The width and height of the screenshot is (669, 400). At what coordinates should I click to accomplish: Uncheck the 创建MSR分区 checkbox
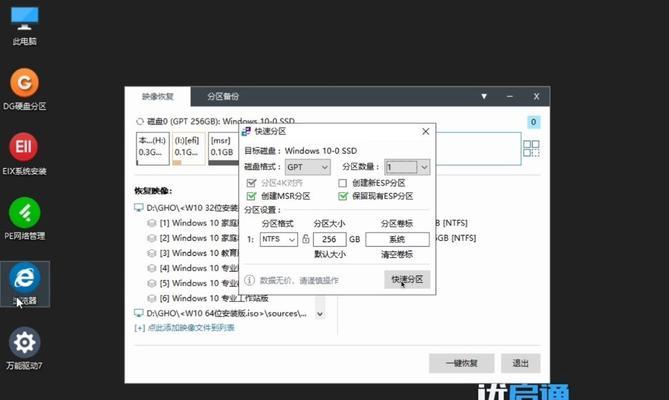[x=251, y=196]
